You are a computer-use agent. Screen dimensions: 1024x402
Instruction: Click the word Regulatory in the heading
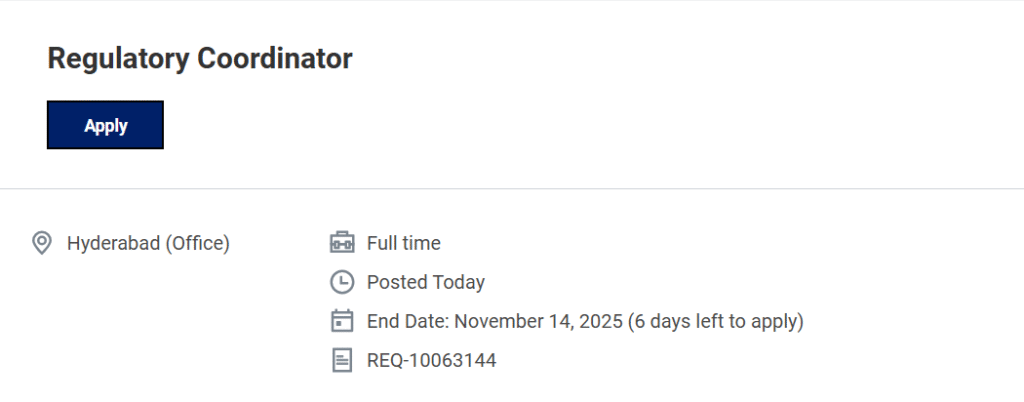[x=119, y=59]
